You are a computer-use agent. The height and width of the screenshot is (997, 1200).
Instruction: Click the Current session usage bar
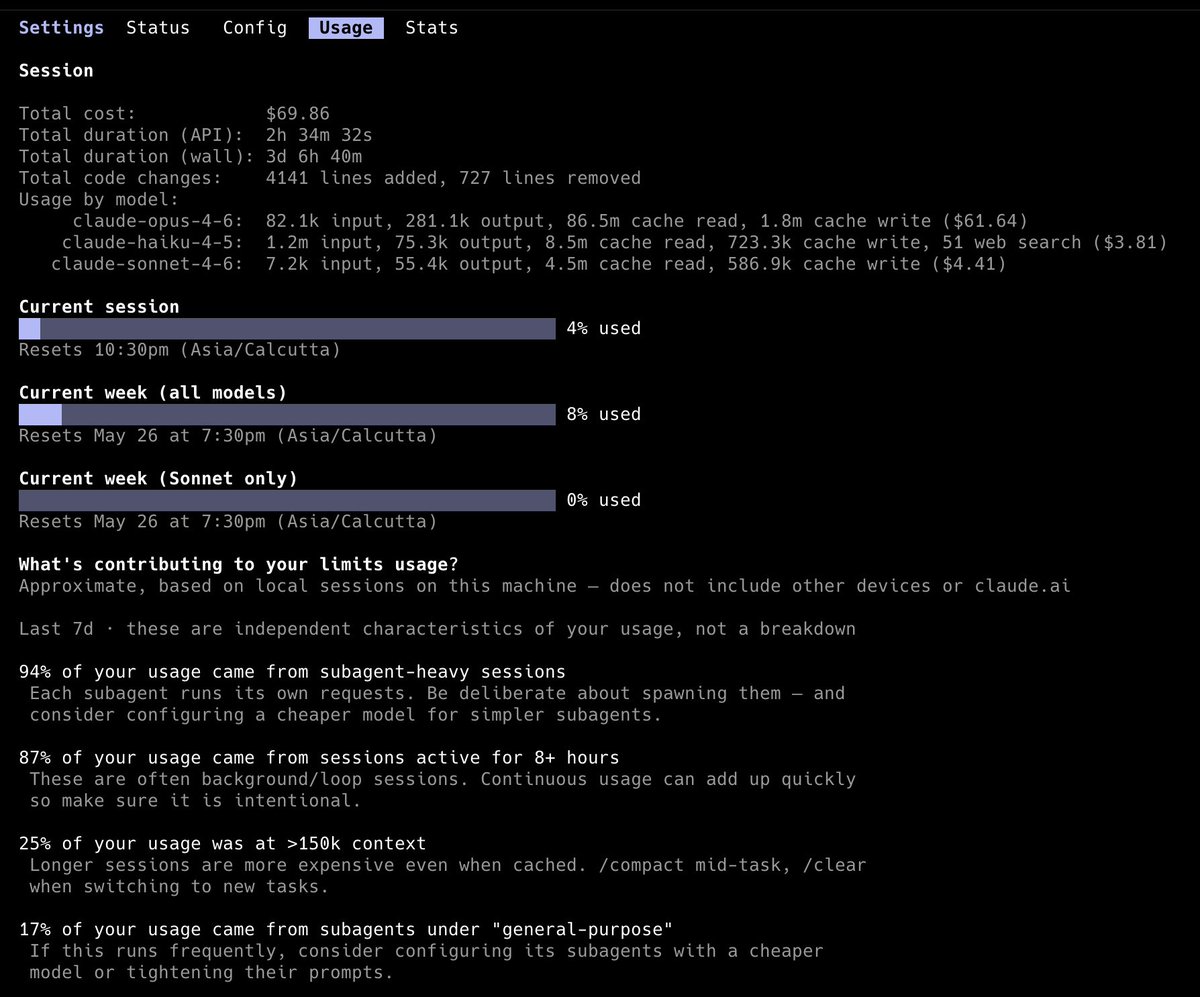click(287, 329)
